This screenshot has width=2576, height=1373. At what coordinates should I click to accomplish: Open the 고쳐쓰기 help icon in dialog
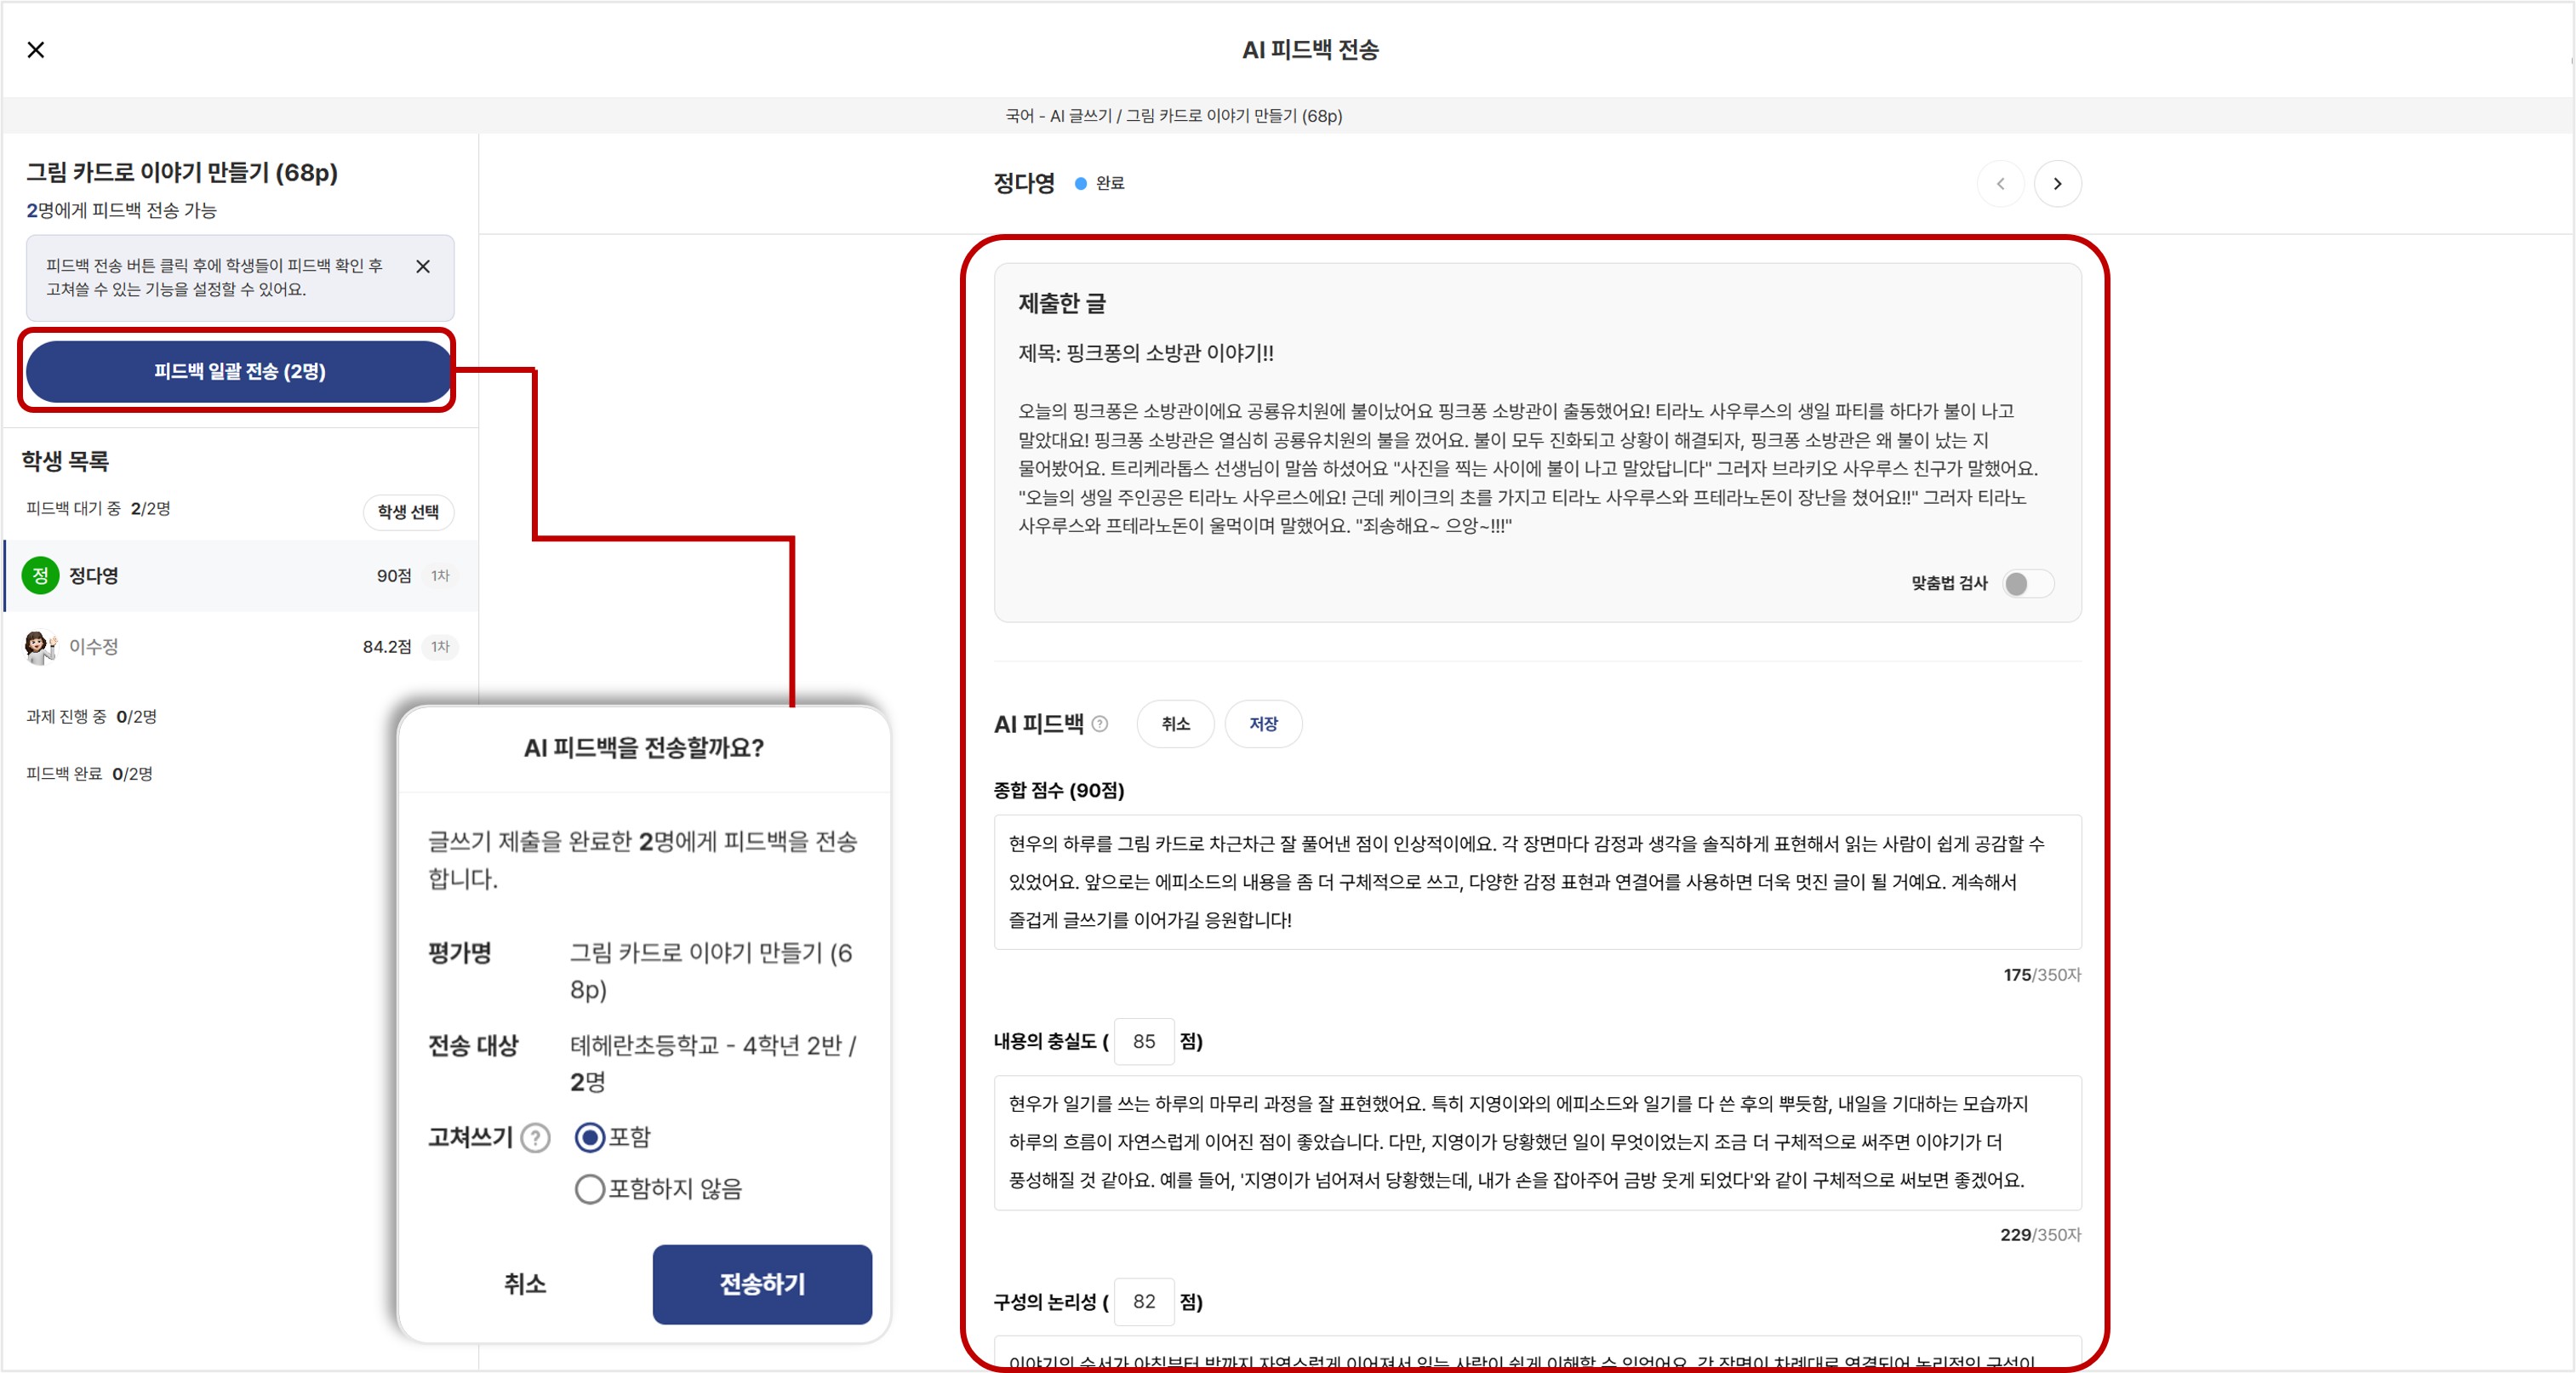point(536,1138)
